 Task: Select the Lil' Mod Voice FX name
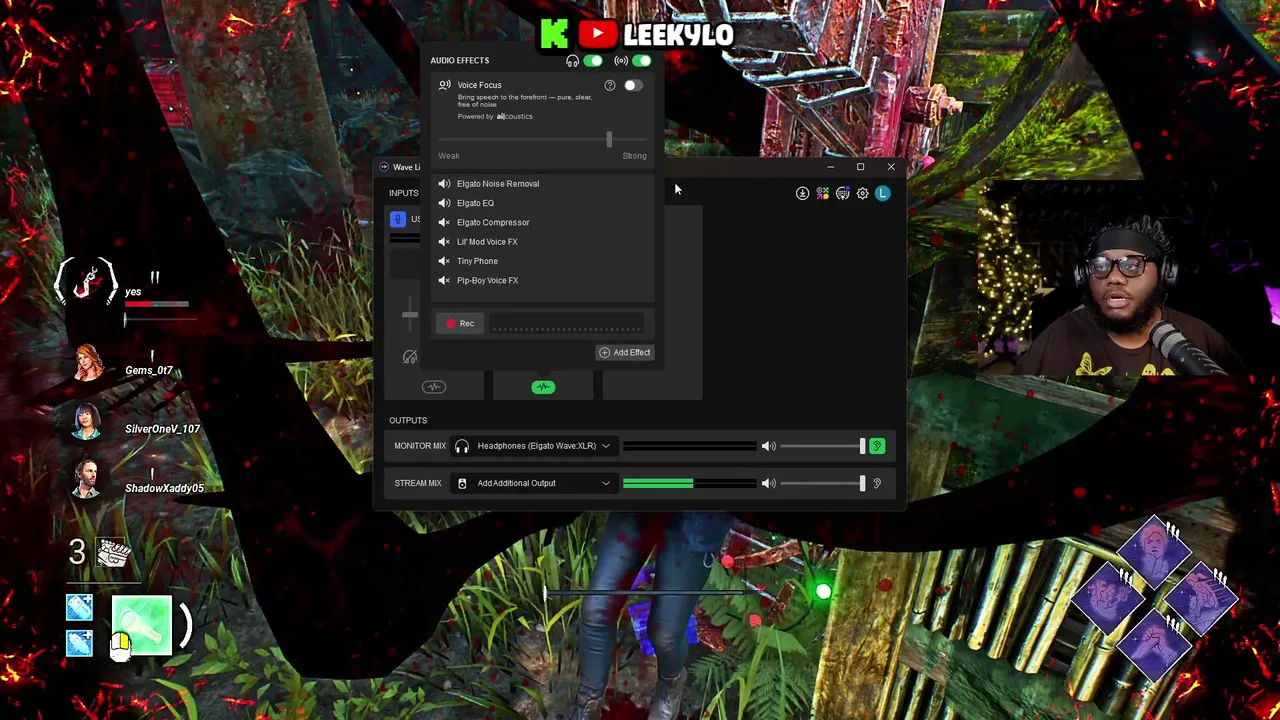pos(487,242)
